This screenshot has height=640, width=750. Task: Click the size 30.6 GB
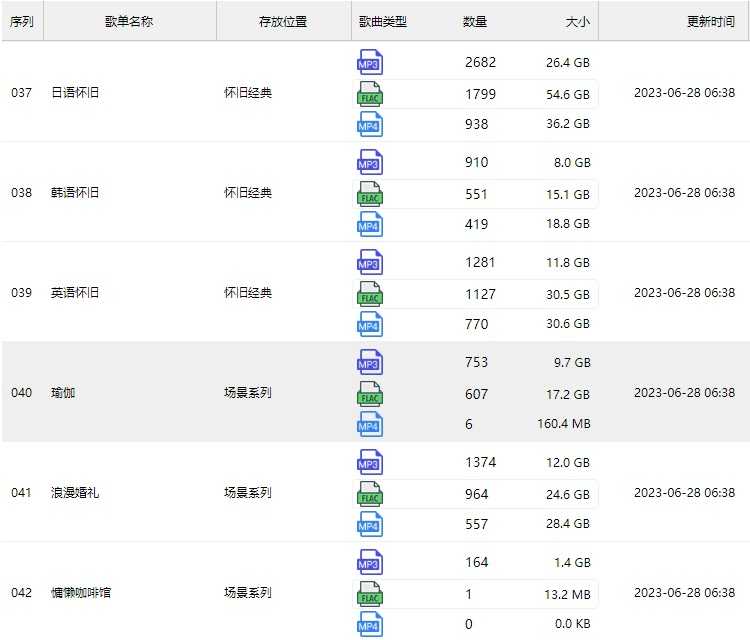pos(568,324)
